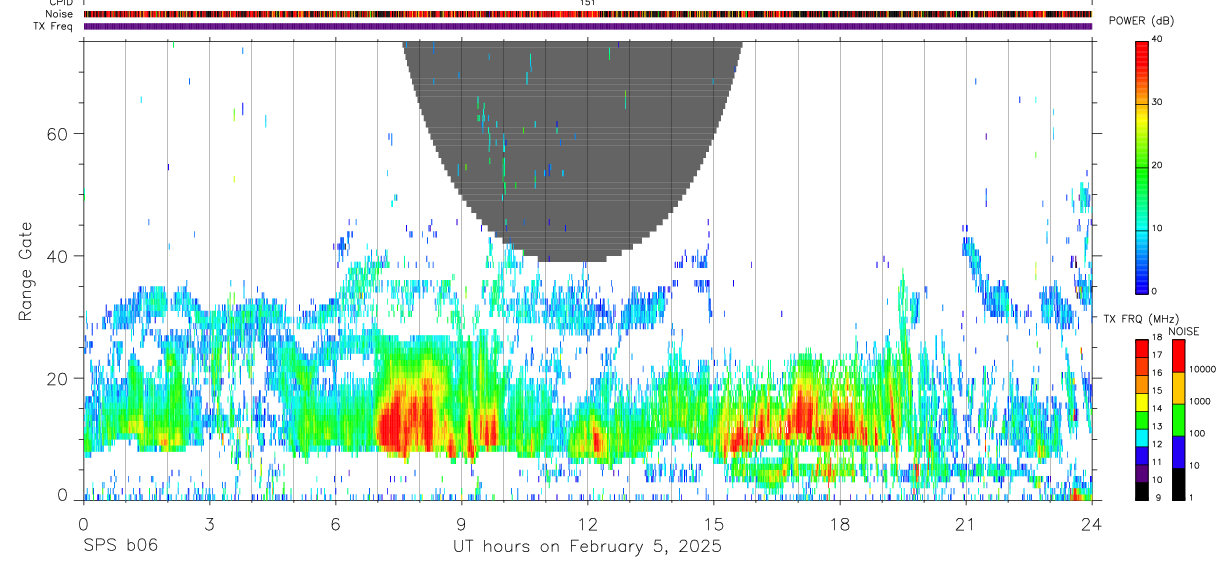Click the x-axis tick label '9'

pos(462,524)
